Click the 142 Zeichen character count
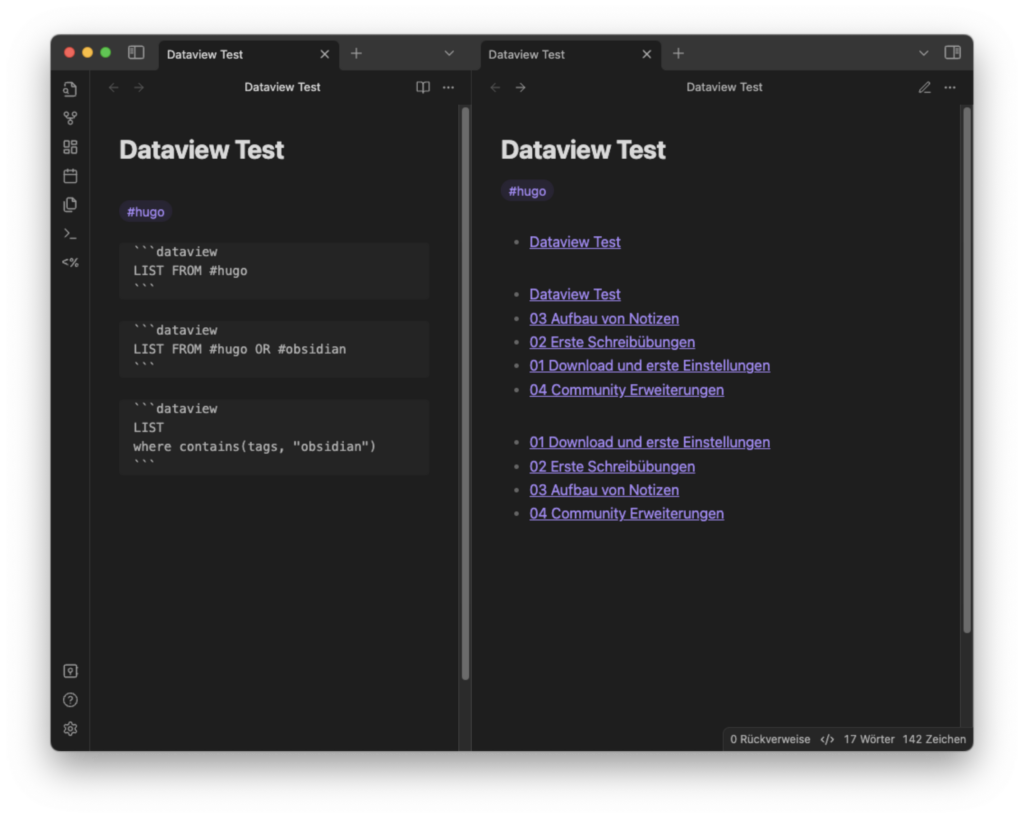This screenshot has height=818, width=1024. coord(934,739)
